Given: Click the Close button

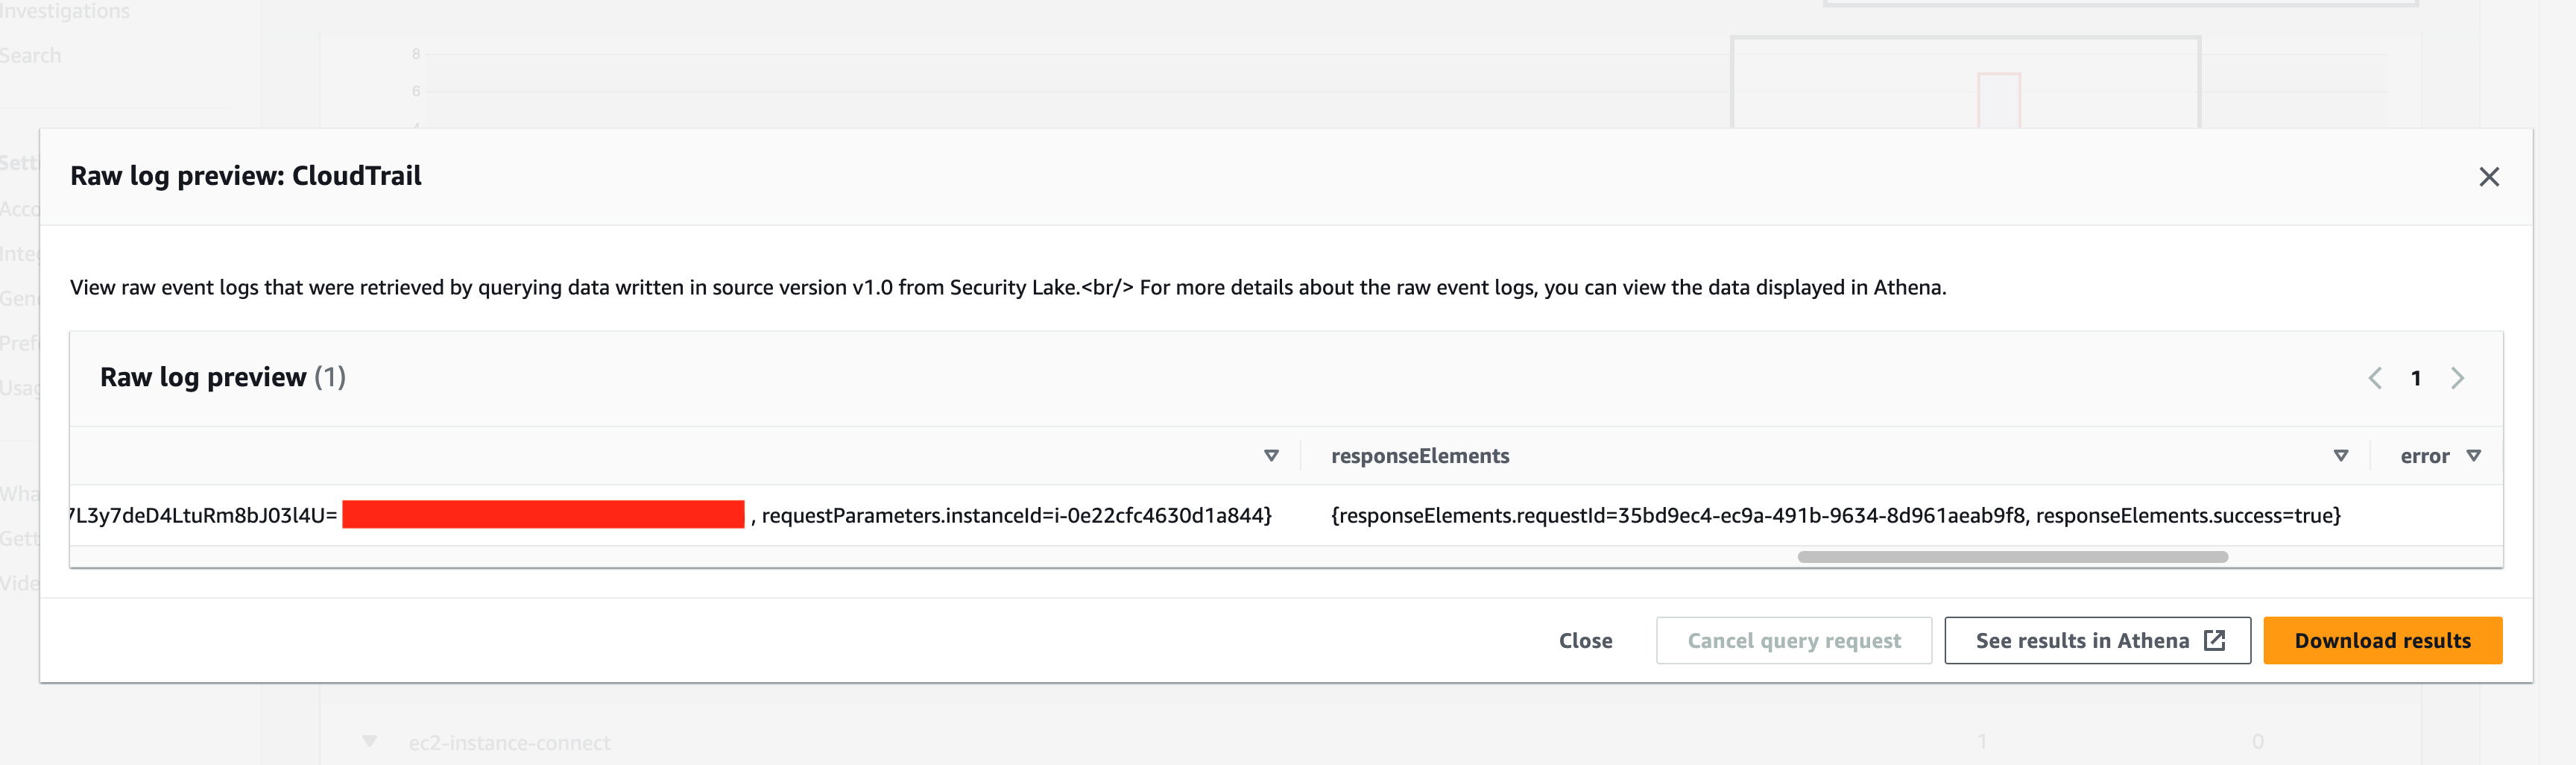Looking at the screenshot, I should (x=1585, y=639).
